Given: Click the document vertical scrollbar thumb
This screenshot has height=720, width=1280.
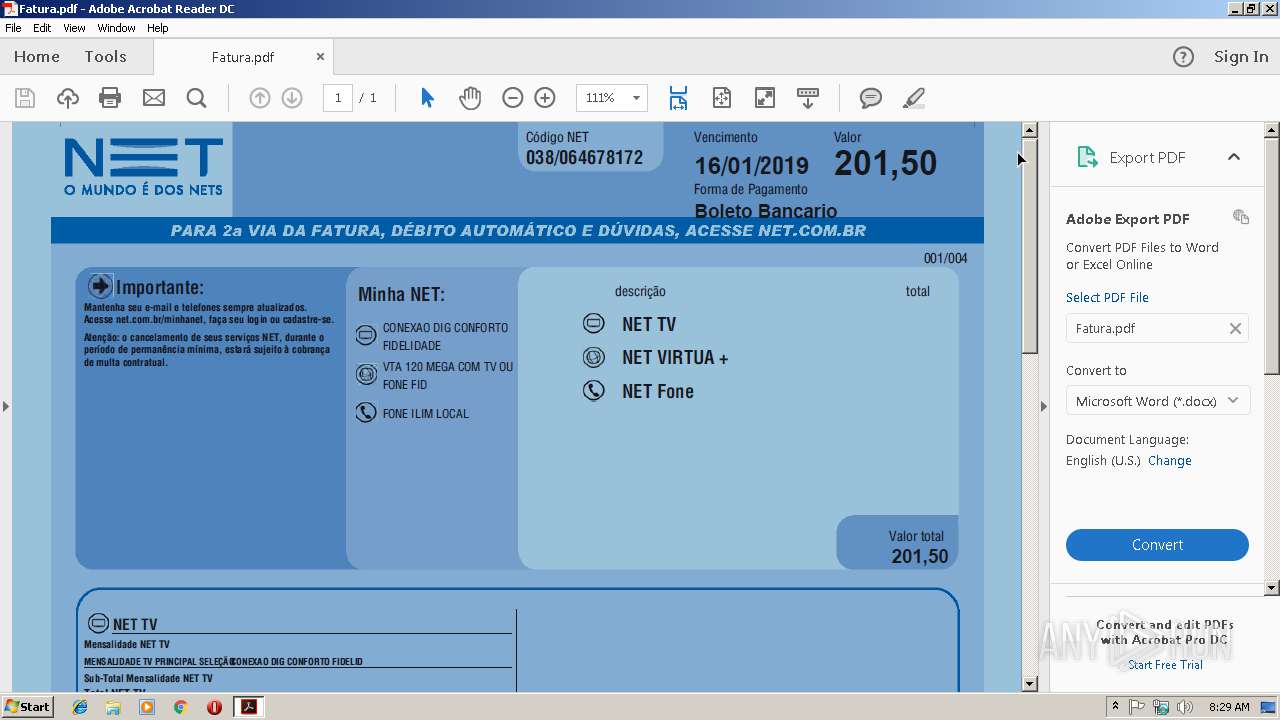Looking at the screenshot, I should point(1030,246).
